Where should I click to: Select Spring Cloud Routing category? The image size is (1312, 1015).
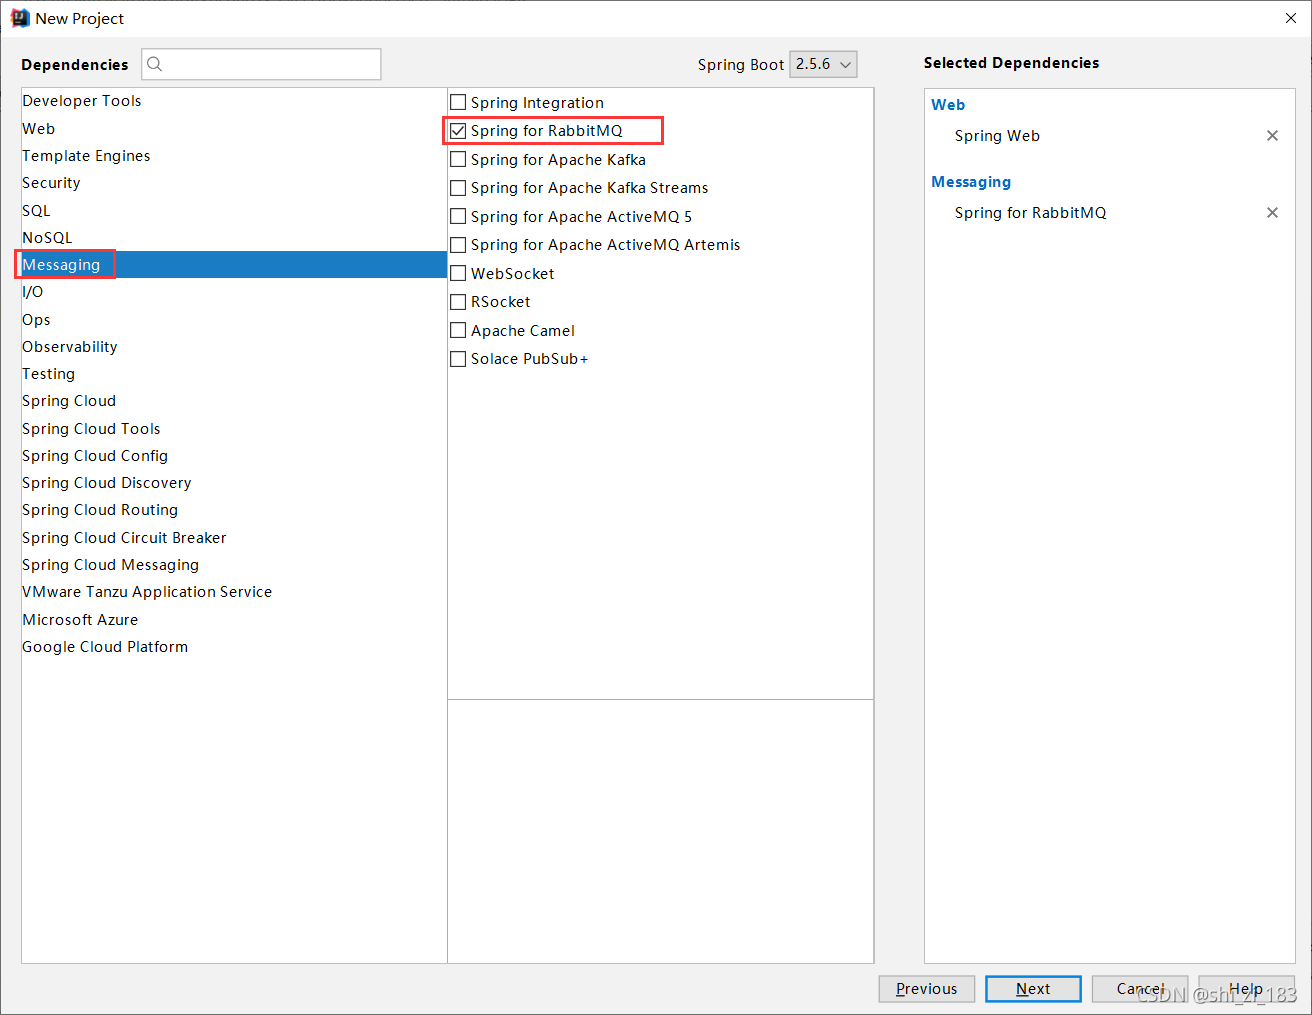[x=234, y=510]
